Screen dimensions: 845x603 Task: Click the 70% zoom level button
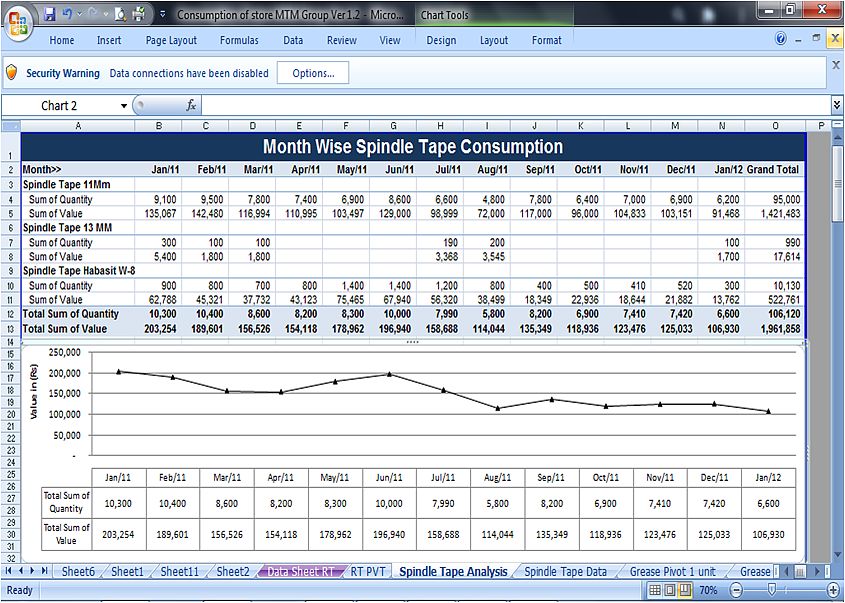[708, 590]
